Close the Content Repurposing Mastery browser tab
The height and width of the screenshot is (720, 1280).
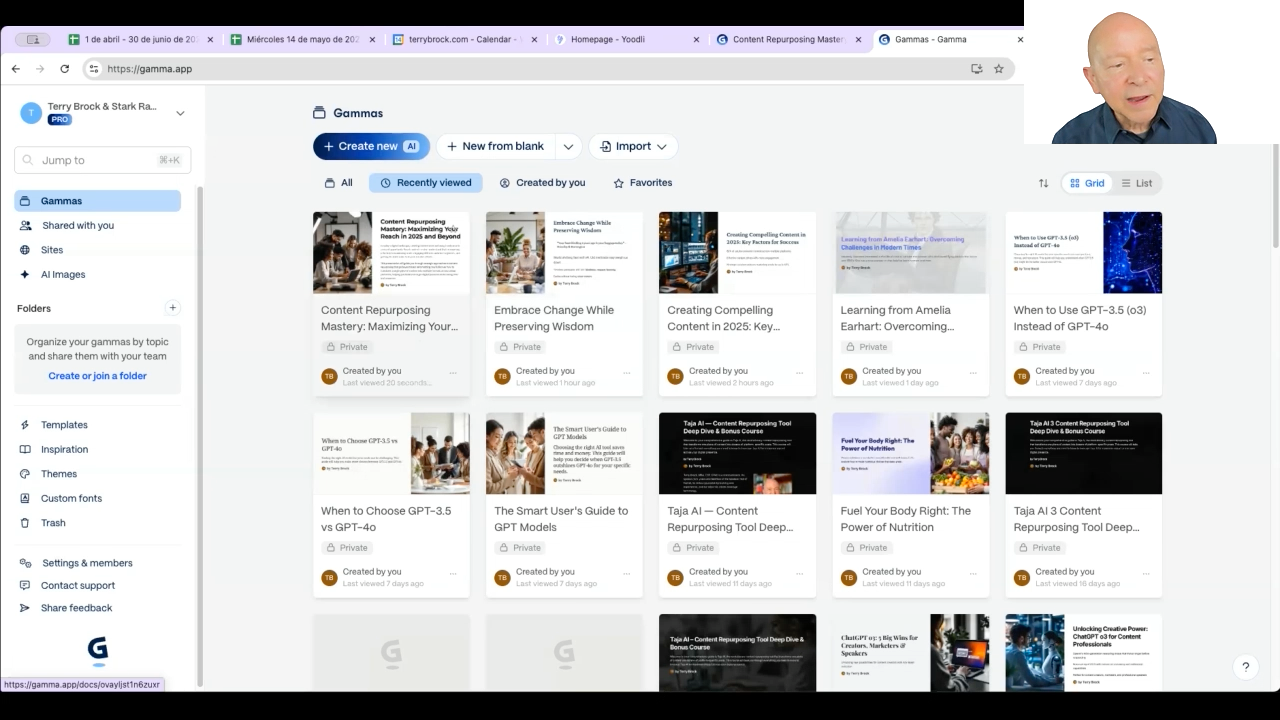click(x=858, y=40)
